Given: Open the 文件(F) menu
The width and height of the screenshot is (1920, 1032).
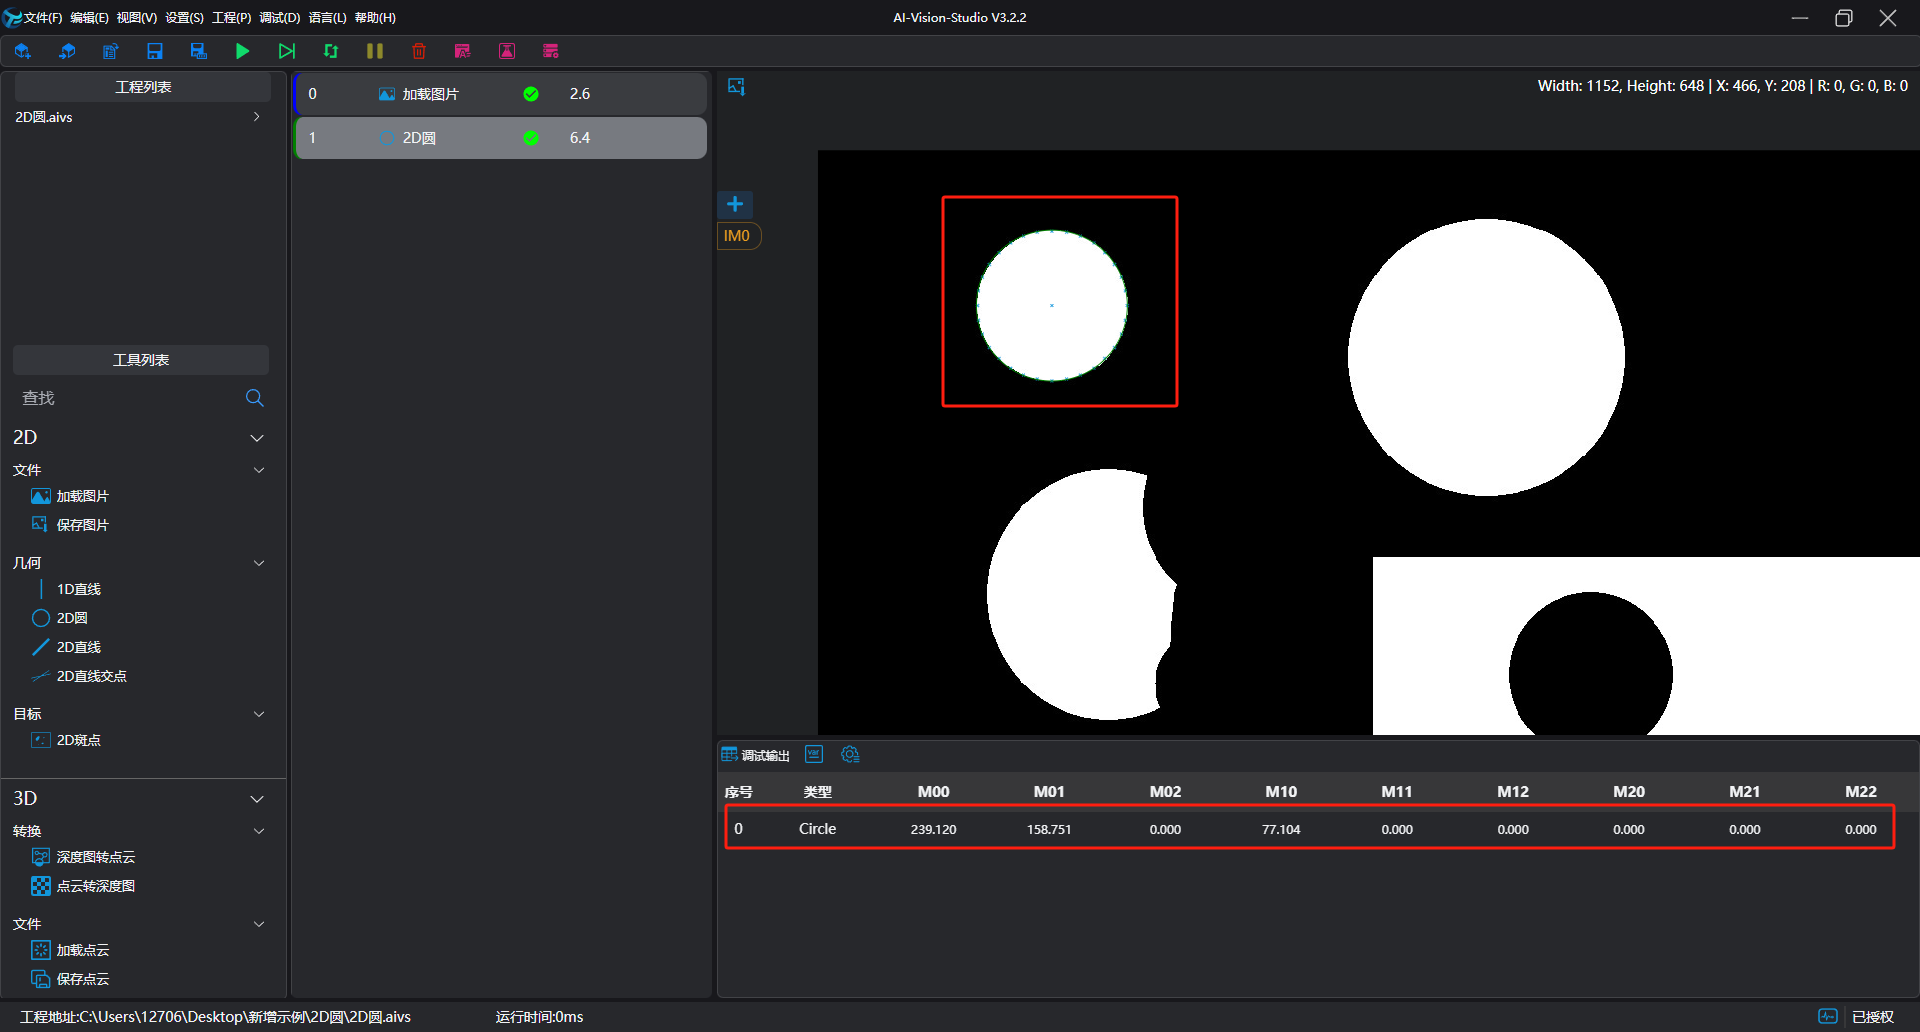Looking at the screenshot, I should pyautogui.click(x=43, y=18).
